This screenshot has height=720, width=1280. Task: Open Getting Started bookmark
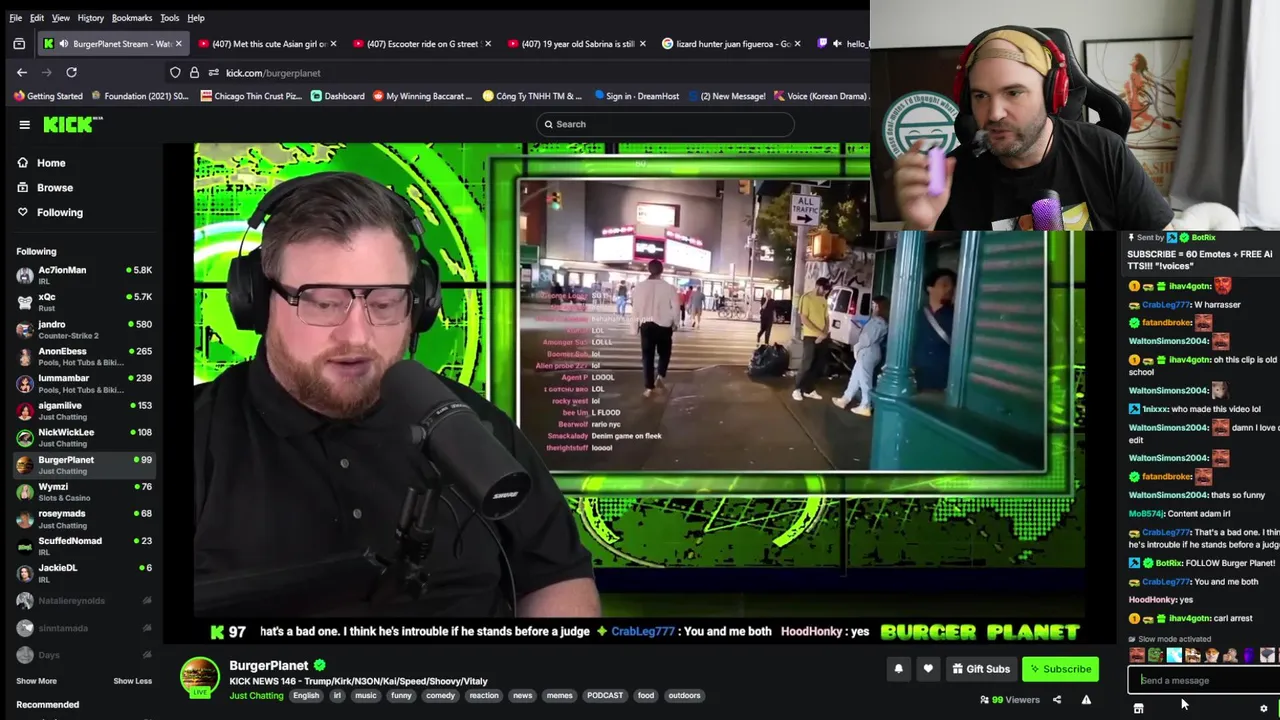click(x=48, y=96)
